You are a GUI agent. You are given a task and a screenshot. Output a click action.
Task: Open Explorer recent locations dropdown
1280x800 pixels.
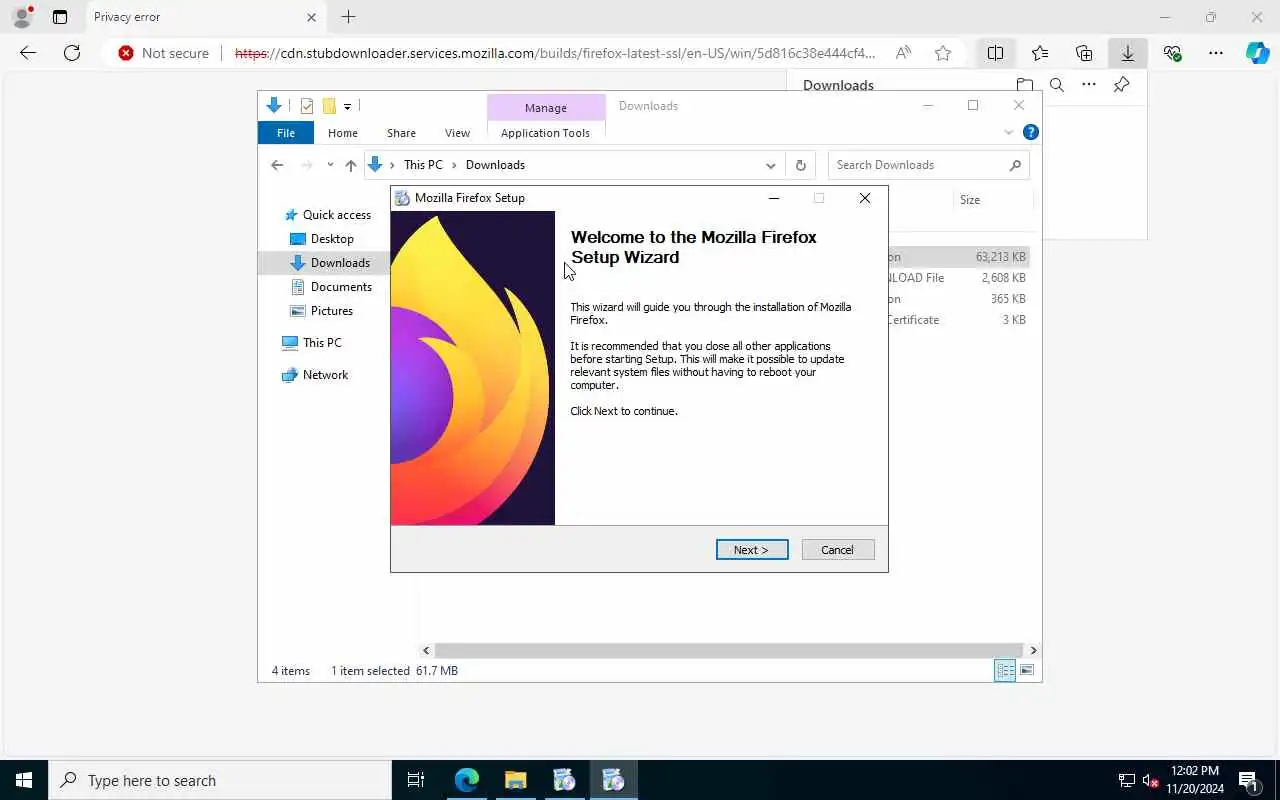(330, 165)
